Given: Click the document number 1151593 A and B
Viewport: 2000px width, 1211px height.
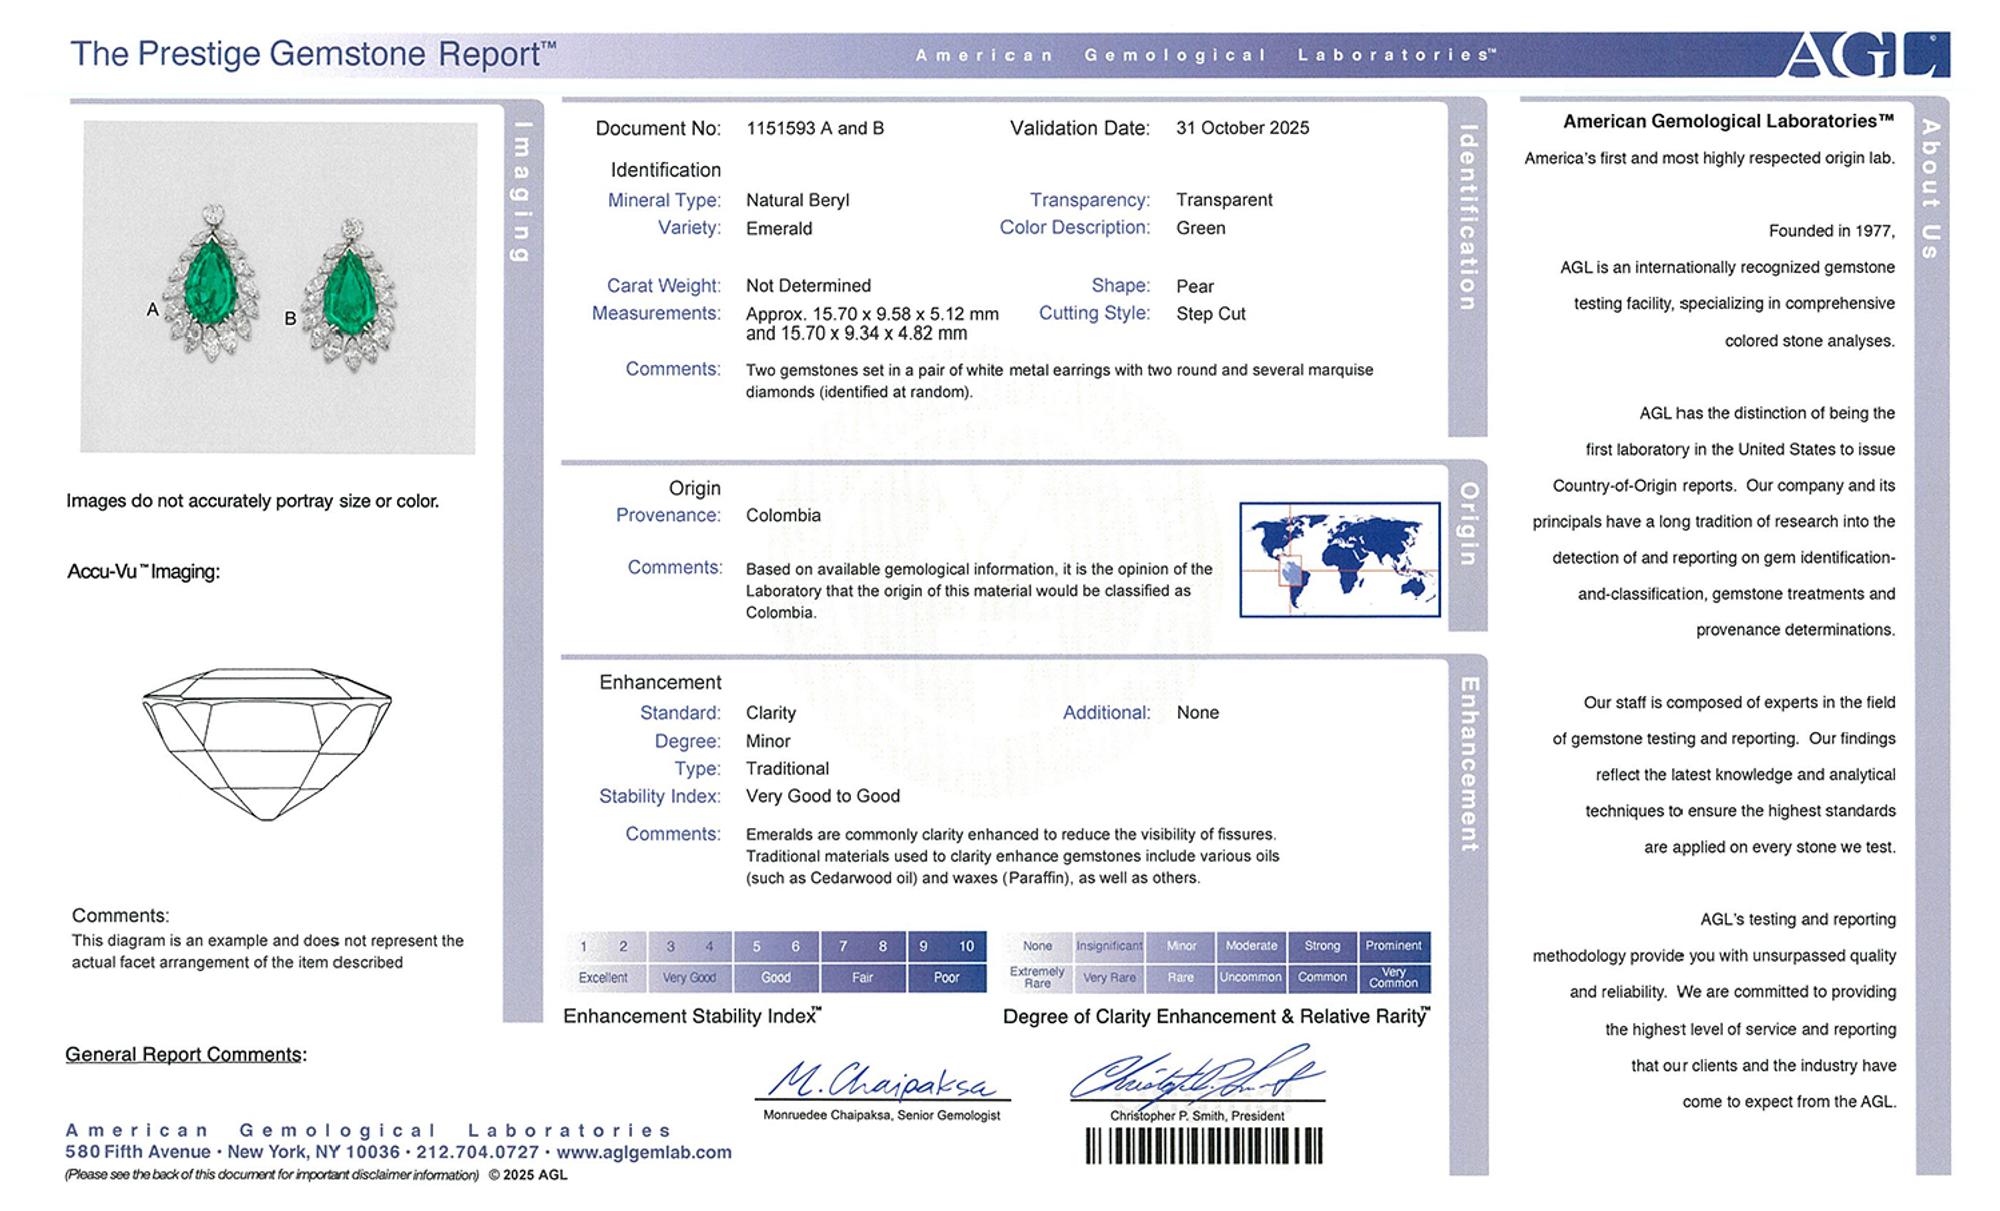Looking at the screenshot, I should coord(815,128).
